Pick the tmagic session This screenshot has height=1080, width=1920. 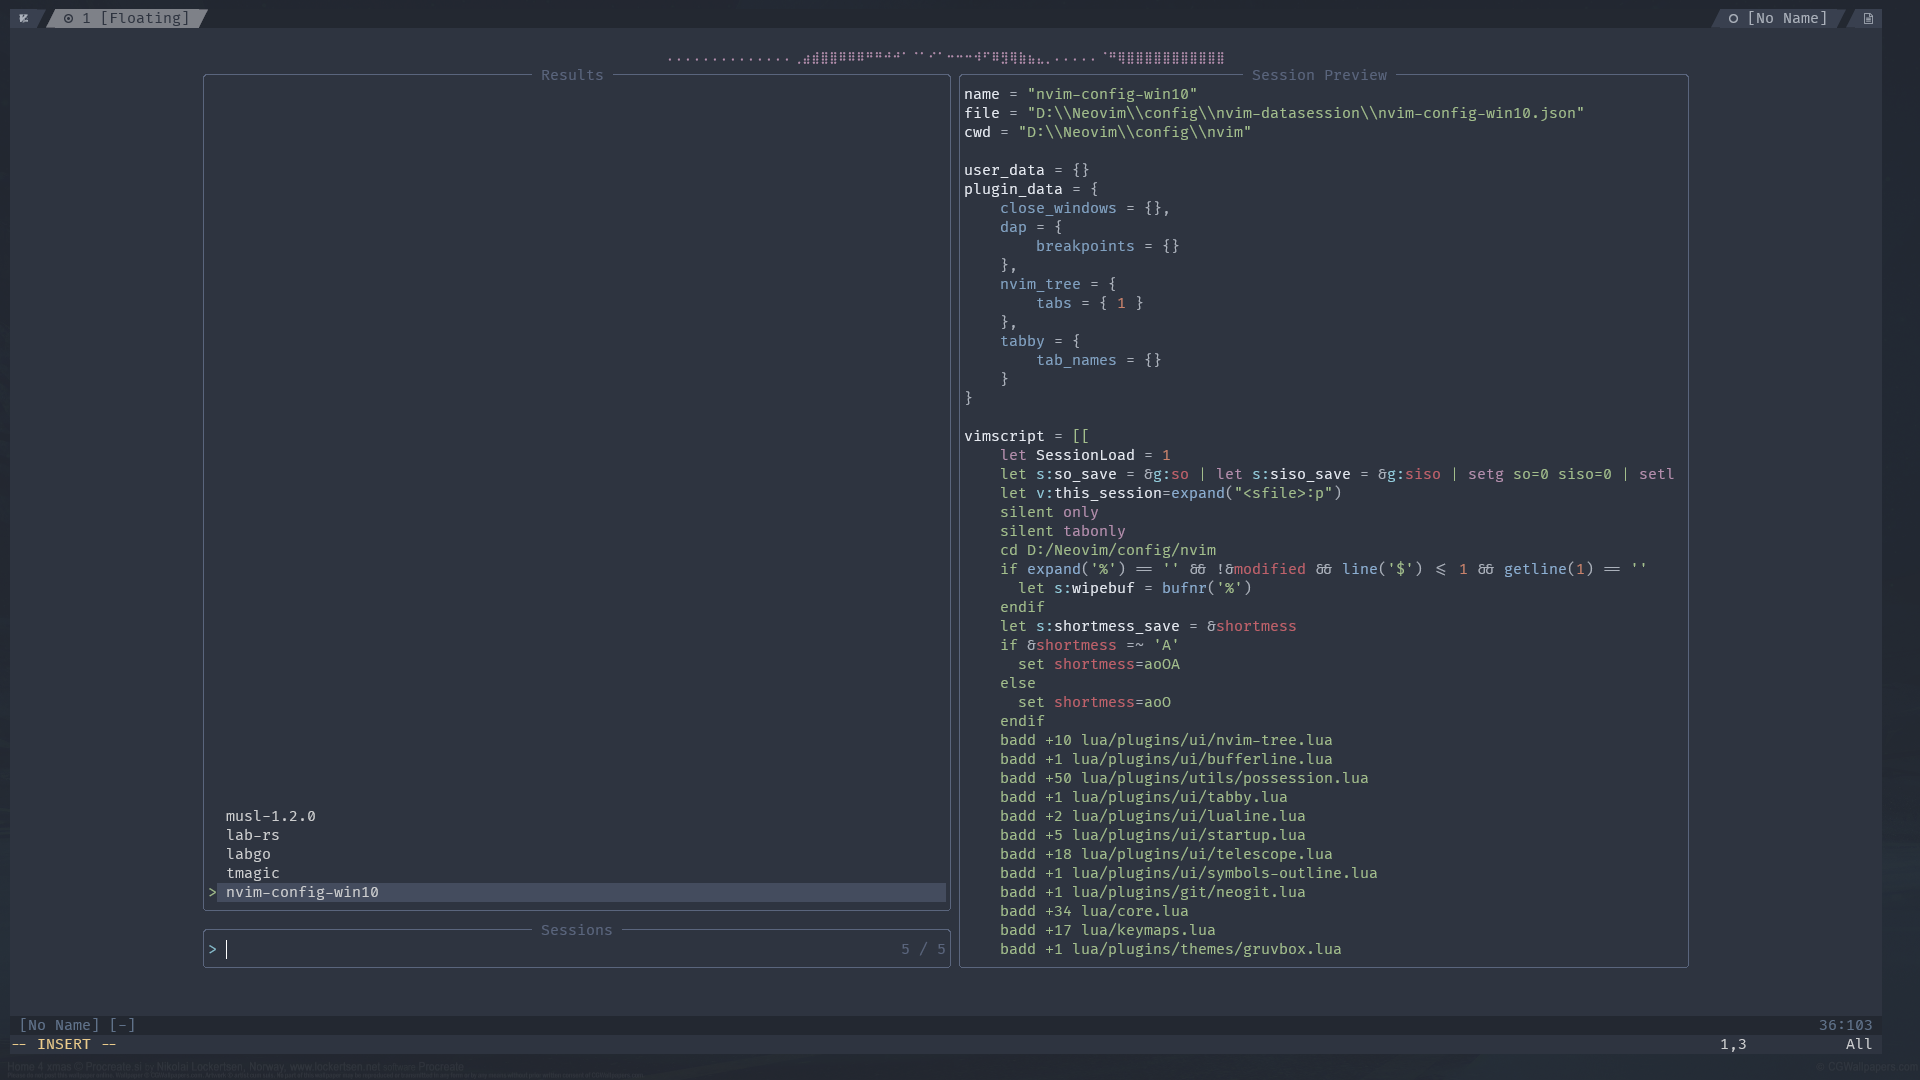click(x=252, y=873)
